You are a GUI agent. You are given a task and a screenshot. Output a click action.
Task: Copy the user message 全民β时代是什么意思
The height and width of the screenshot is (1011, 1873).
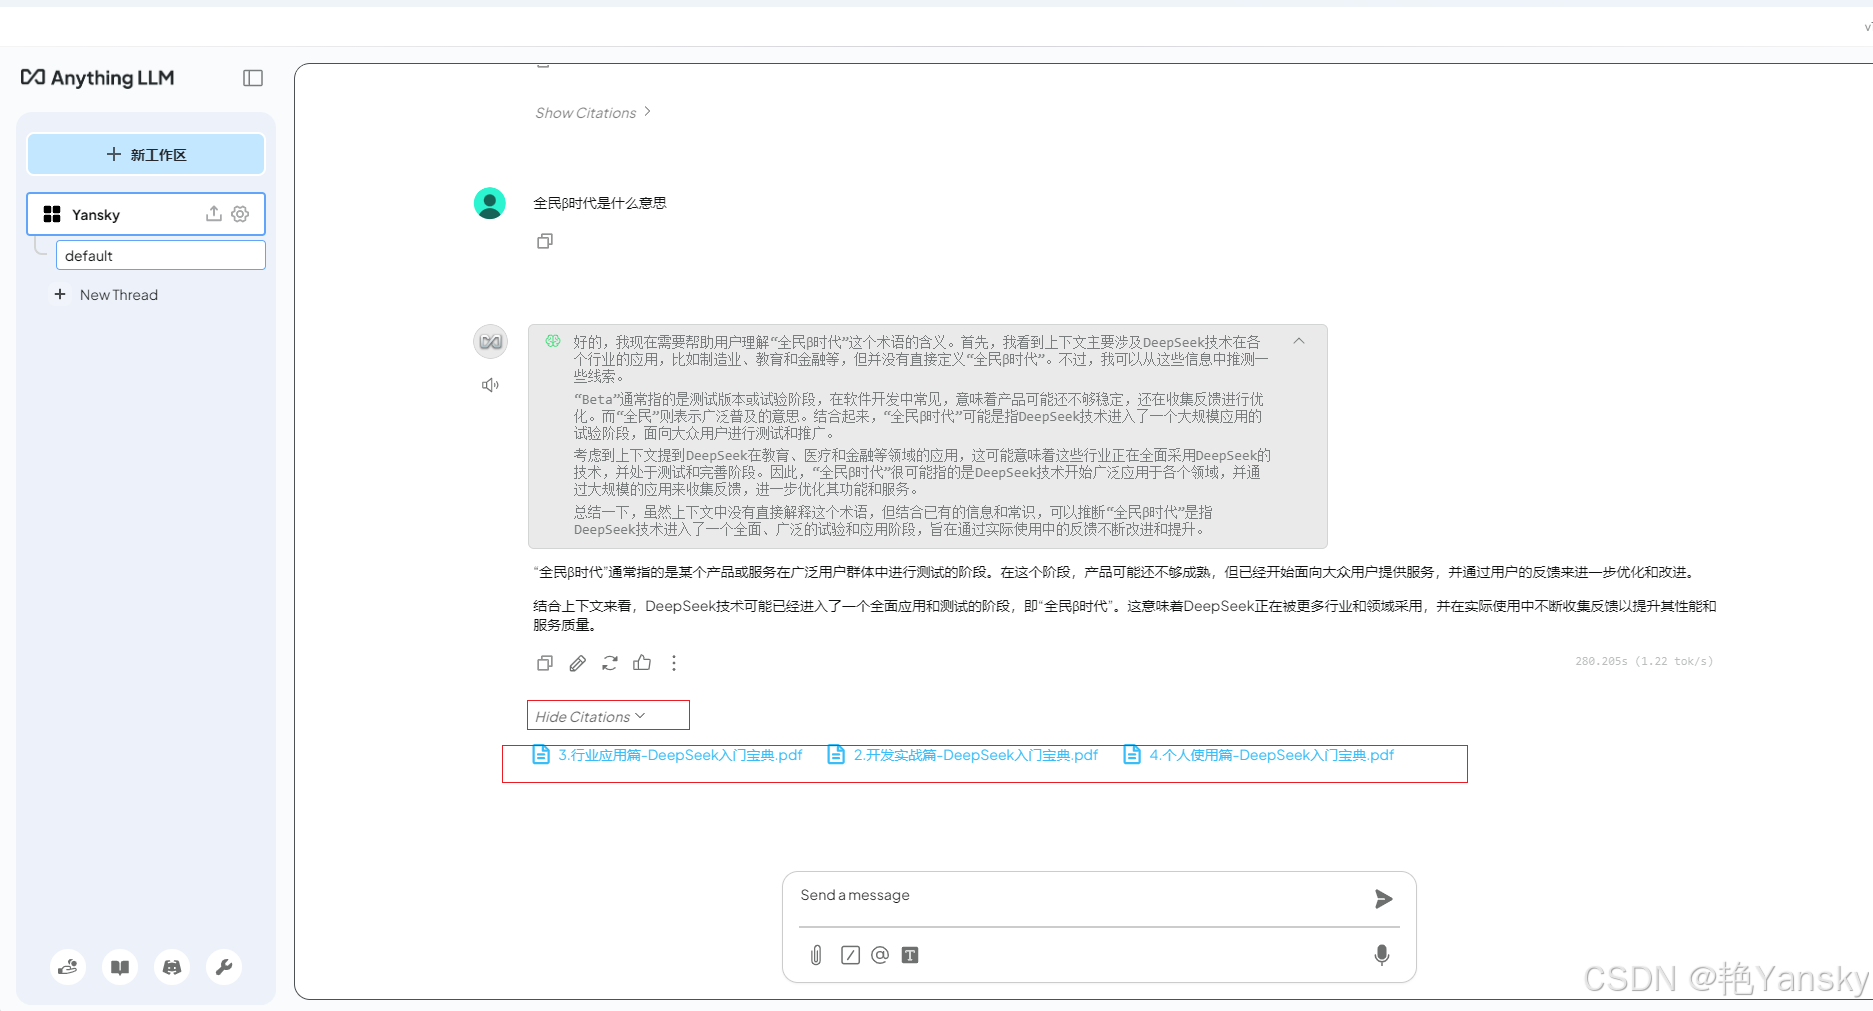coord(545,241)
